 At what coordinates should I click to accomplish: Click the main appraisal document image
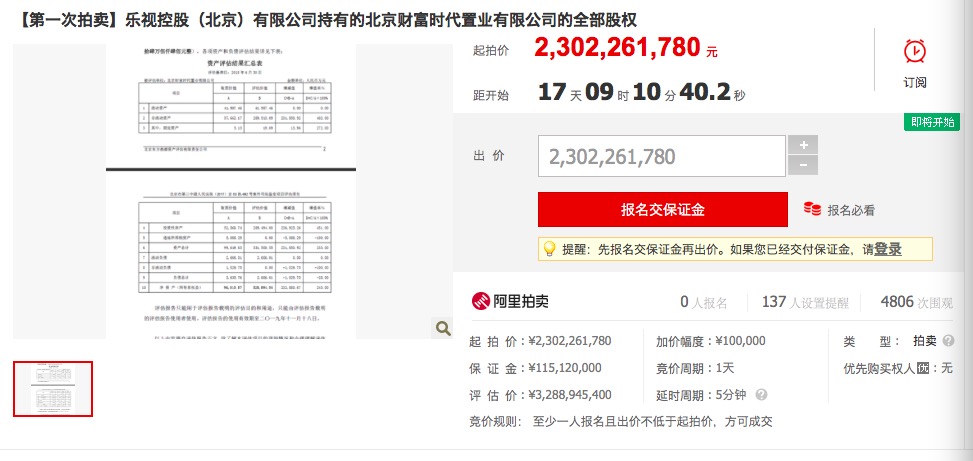tap(231, 191)
